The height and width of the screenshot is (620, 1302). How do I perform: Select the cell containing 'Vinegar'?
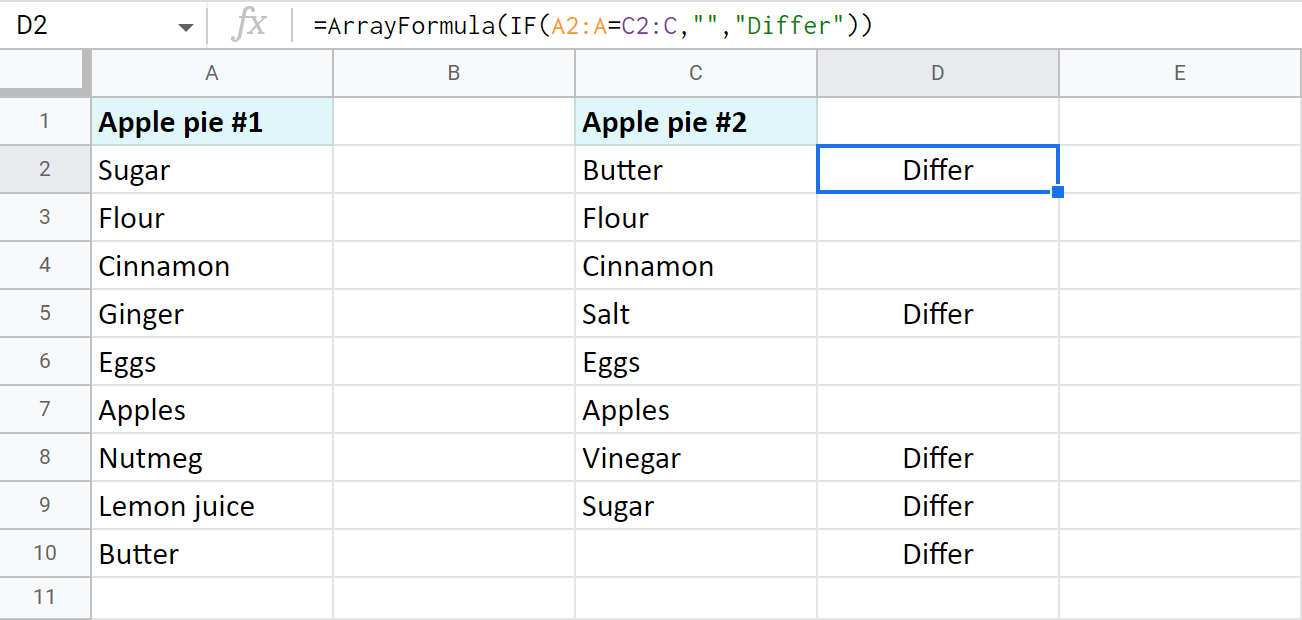point(696,458)
